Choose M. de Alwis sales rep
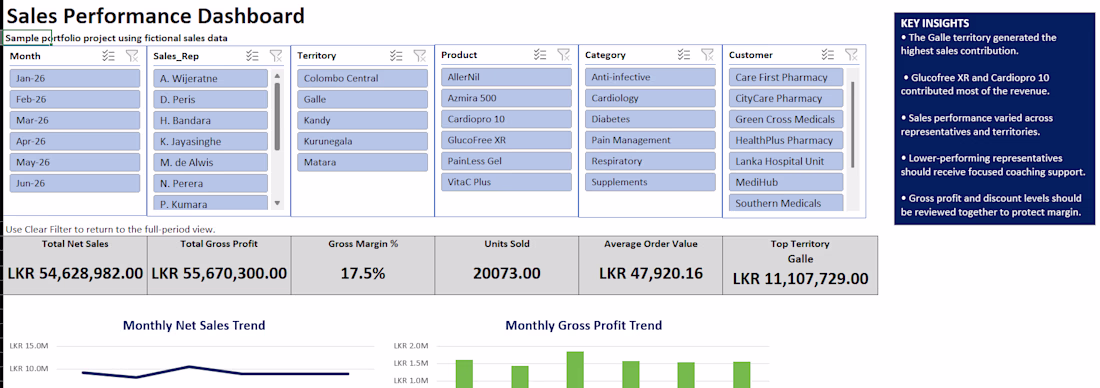Screen dimensions: 1100x388 [210, 163]
